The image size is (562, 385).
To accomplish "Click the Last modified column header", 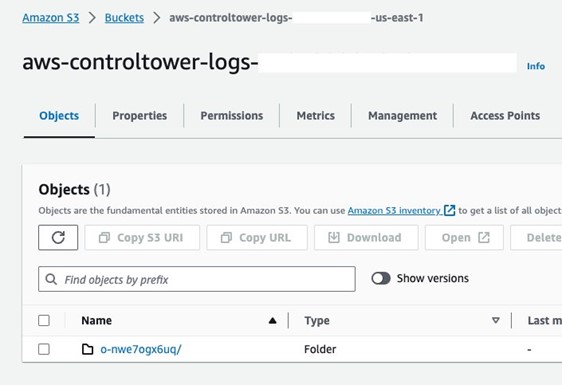I will point(544,320).
